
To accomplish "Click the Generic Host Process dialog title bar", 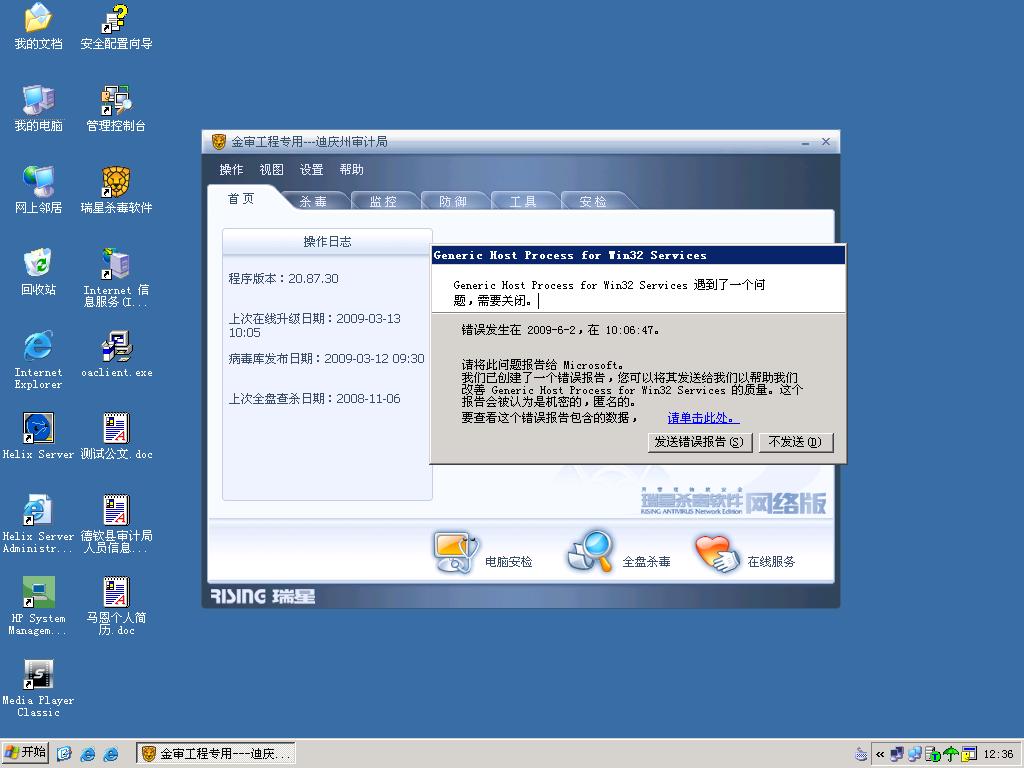I will point(638,255).
